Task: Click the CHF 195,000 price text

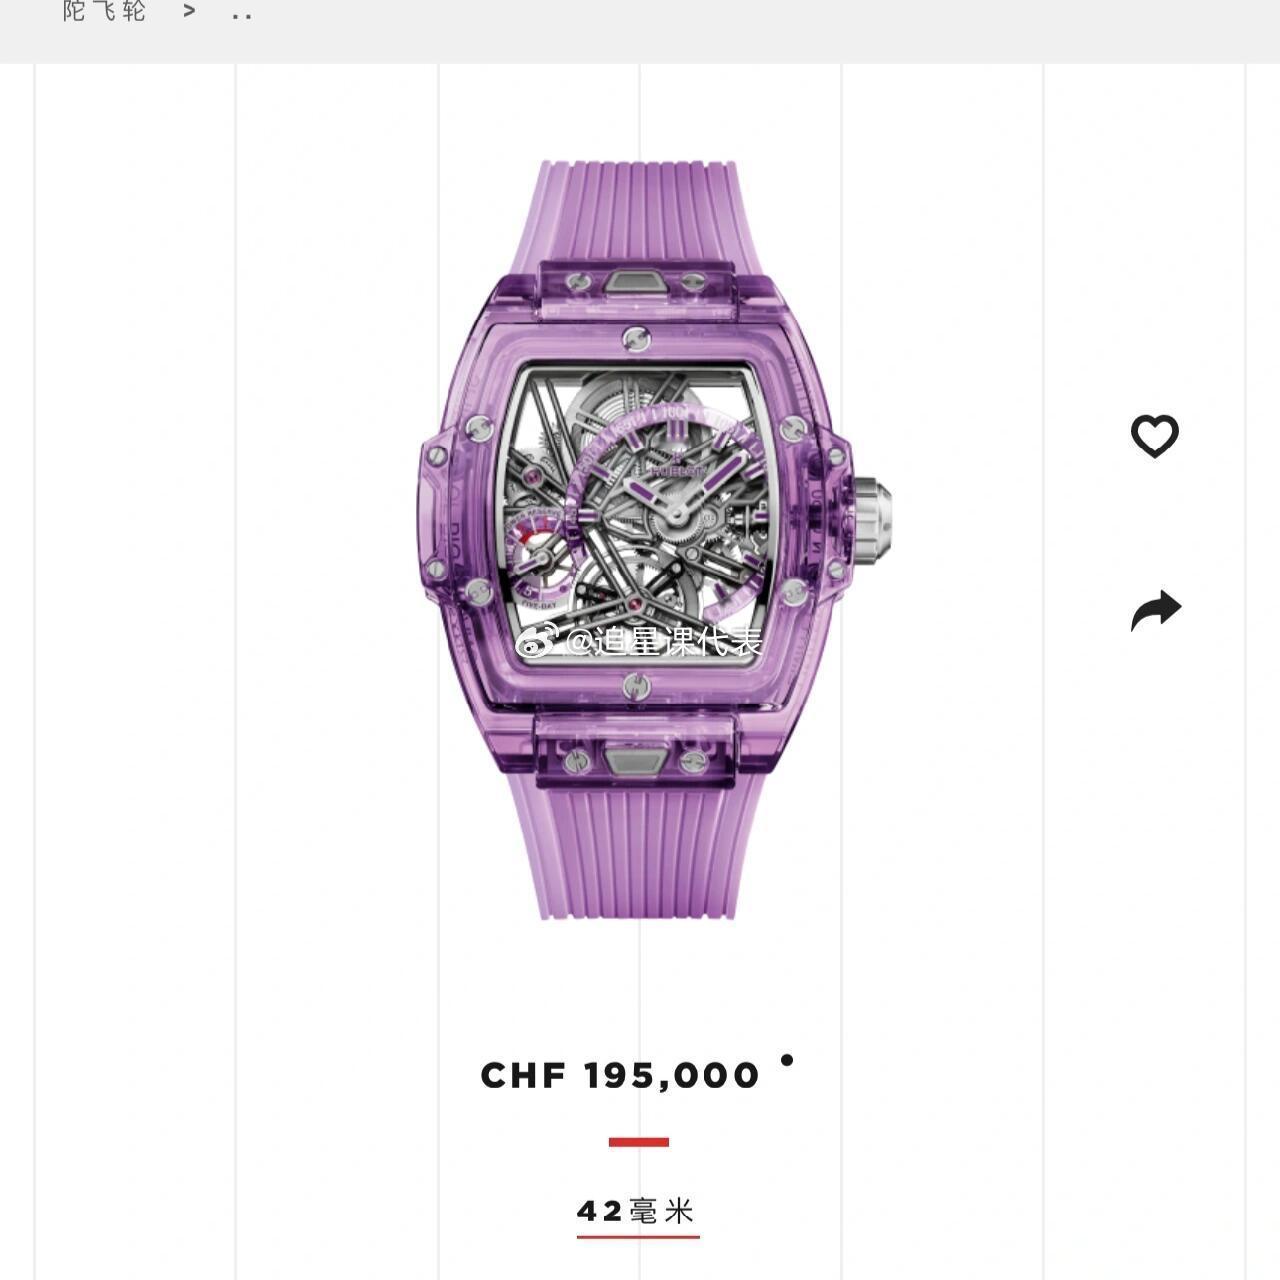Action: [620, 1076]
